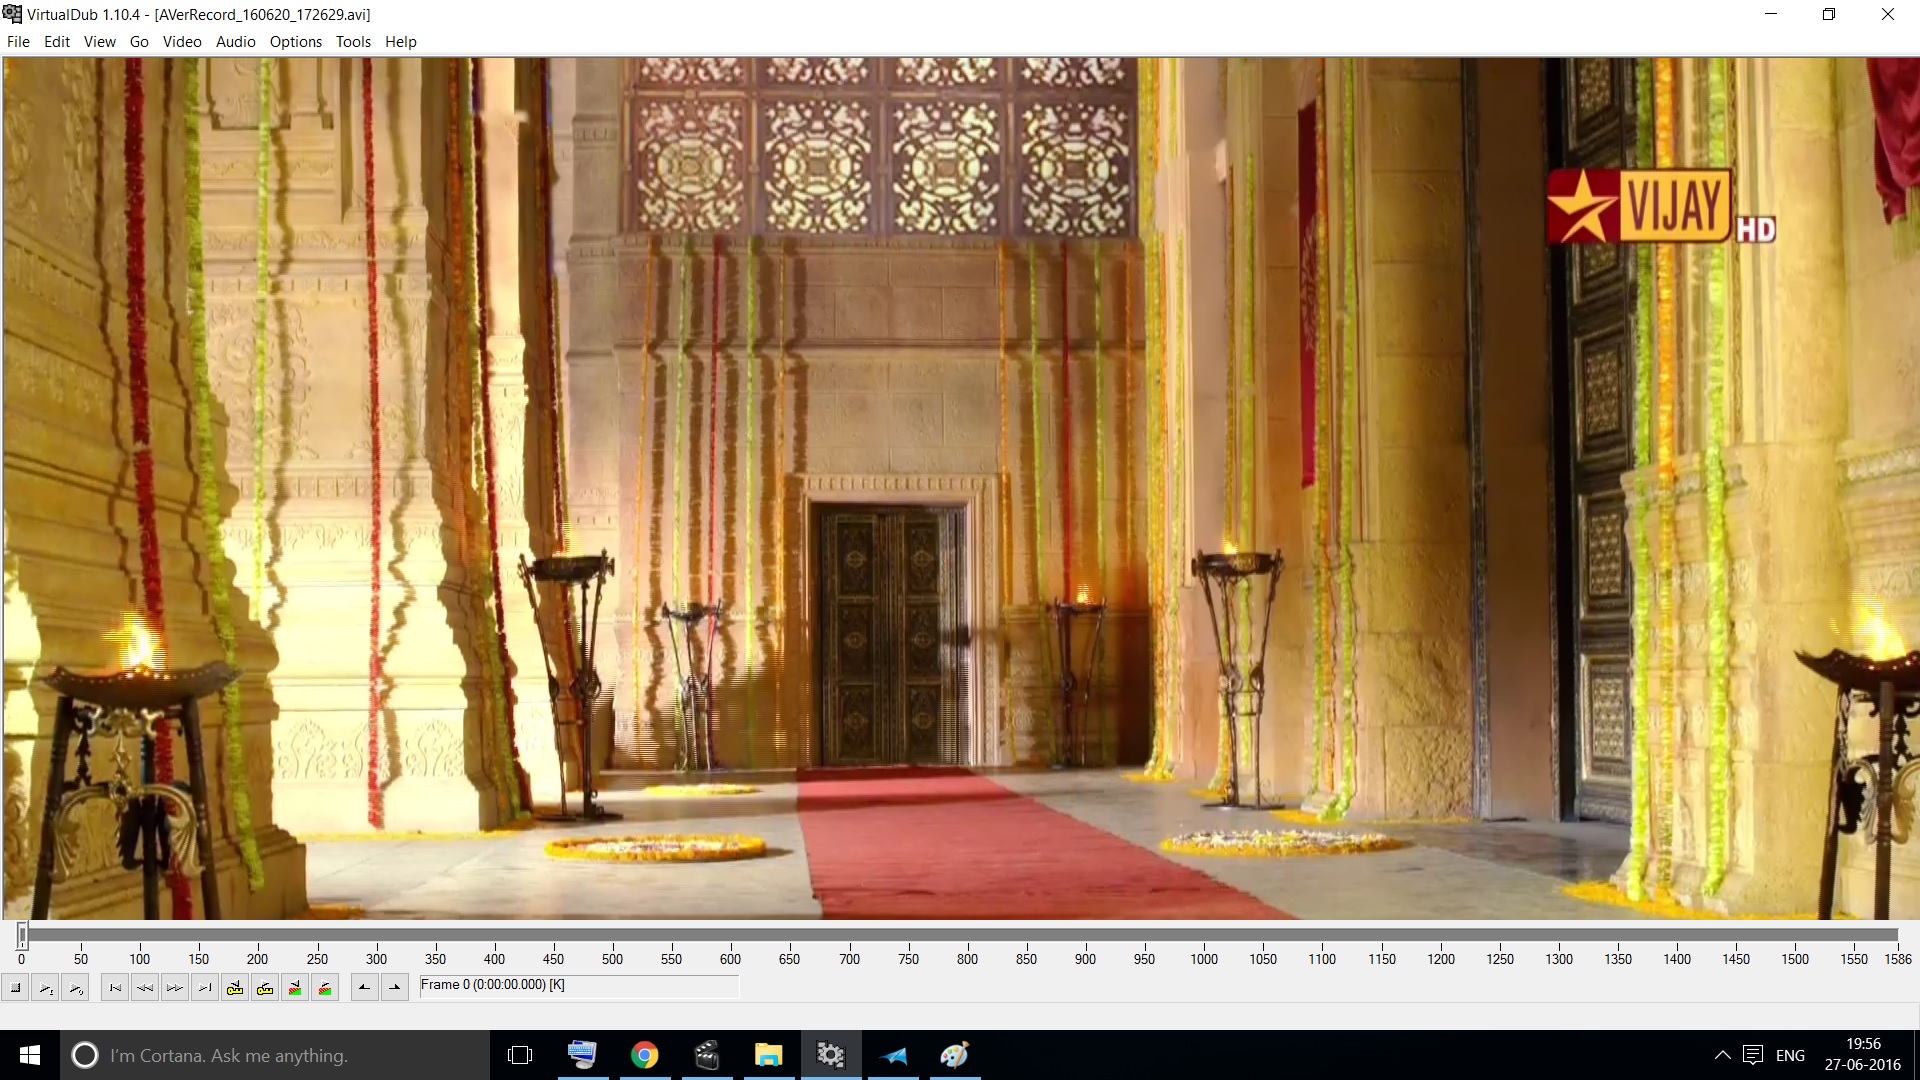Play the output video preview
The height and width of the screenshot is (1080, 1920).
[x=75, y=988]
